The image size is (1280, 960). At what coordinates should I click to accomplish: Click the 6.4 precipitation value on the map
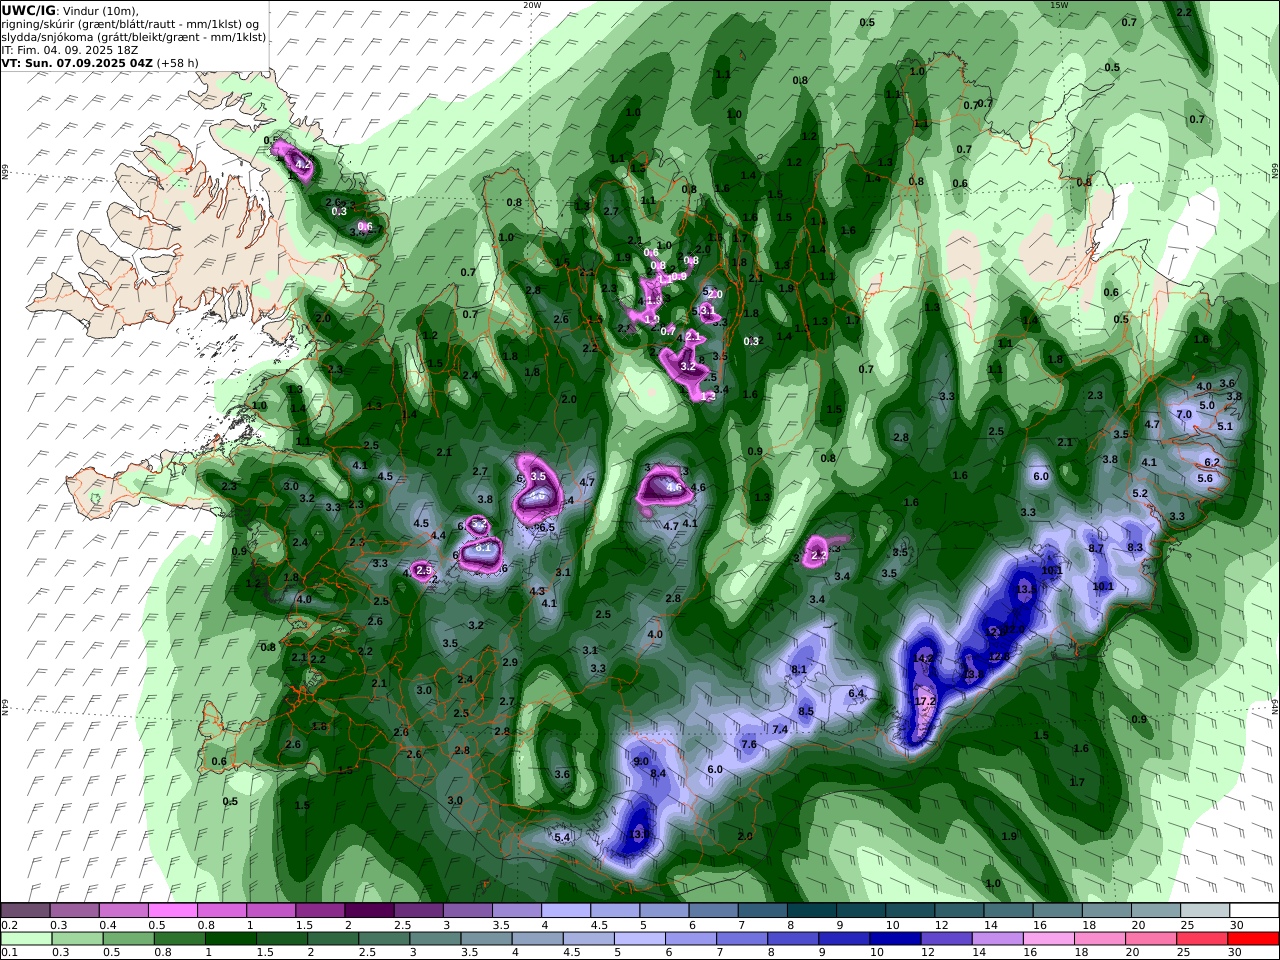pyautogui.click(x=856, y=693)
